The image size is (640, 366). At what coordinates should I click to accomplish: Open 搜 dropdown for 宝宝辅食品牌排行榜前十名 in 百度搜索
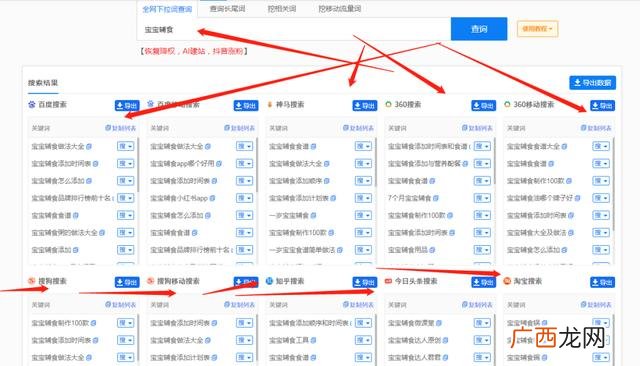point(125,198)
